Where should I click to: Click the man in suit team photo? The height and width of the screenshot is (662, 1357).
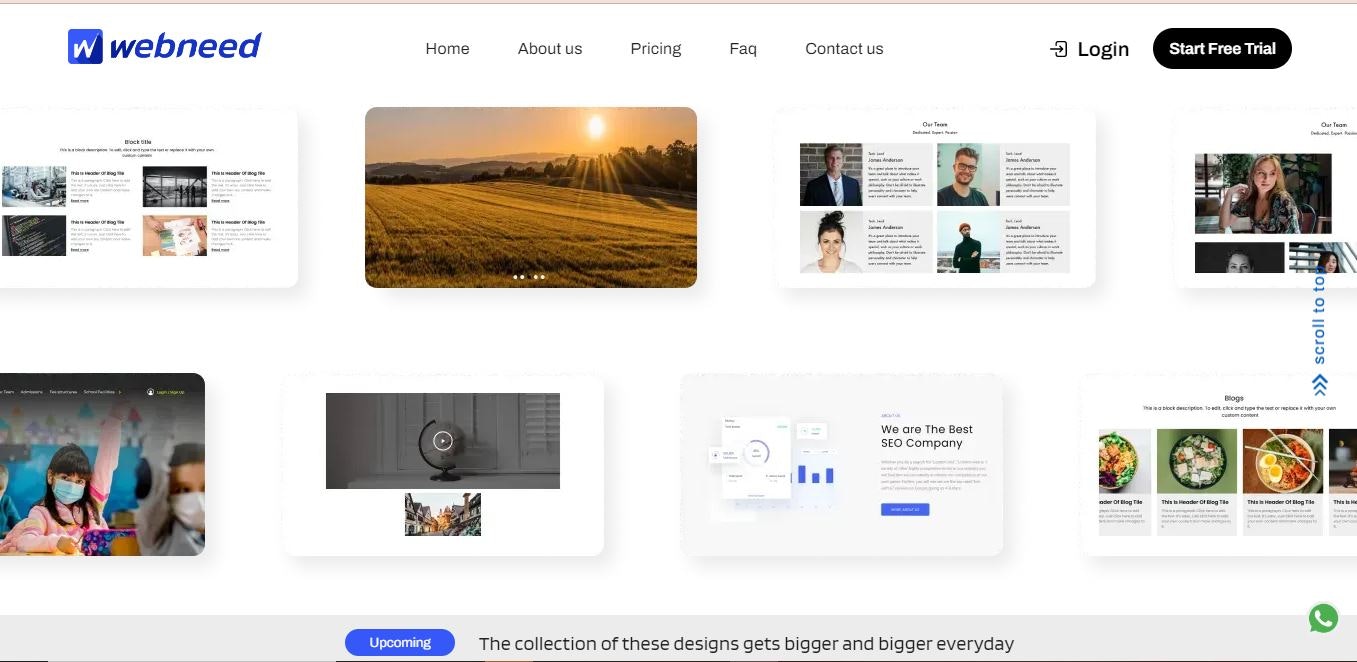pos(831,175)
